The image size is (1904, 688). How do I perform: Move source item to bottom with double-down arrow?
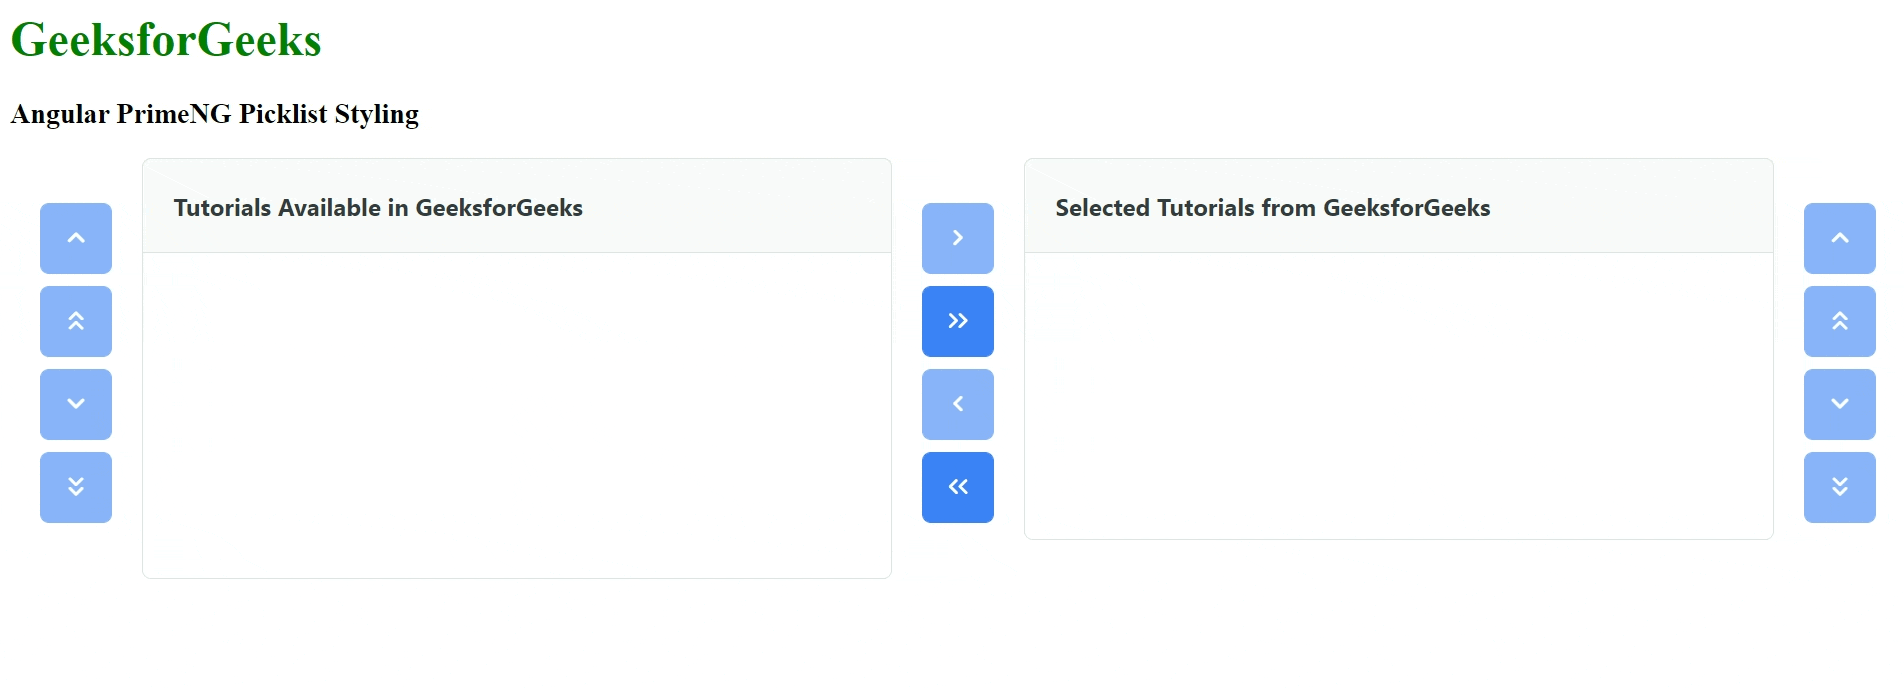pyautogui.click(x=76, y=487)
